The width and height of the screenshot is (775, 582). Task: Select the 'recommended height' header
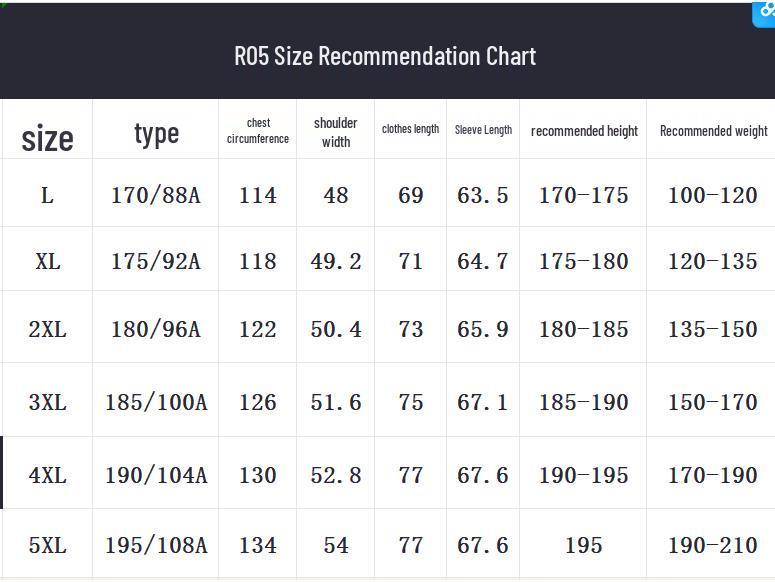584,131
